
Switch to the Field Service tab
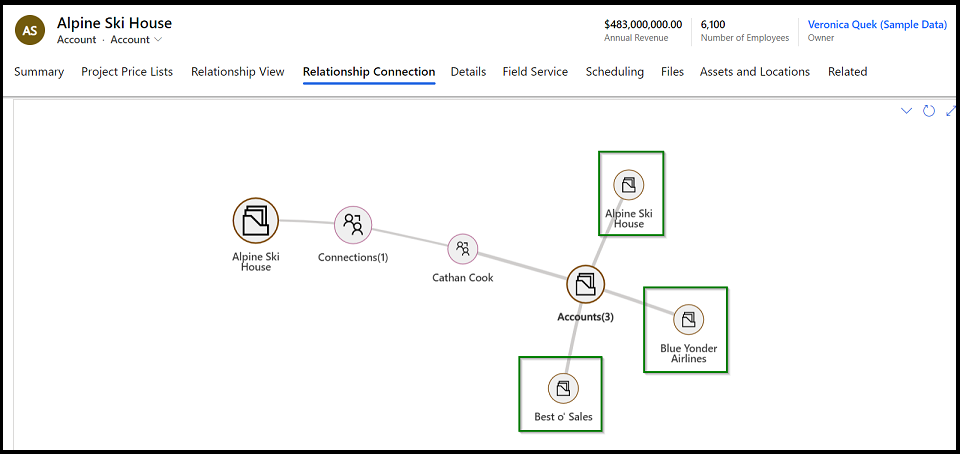(x=535, y=72)
